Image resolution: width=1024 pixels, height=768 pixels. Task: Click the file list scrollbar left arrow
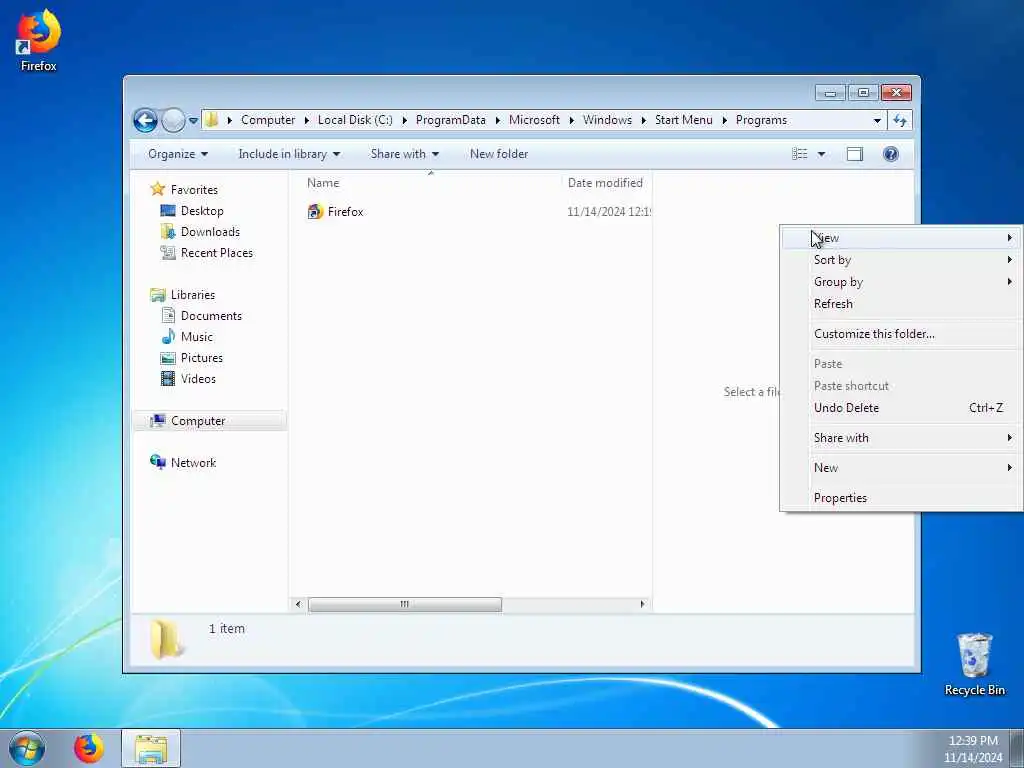[x=298, y=604]
